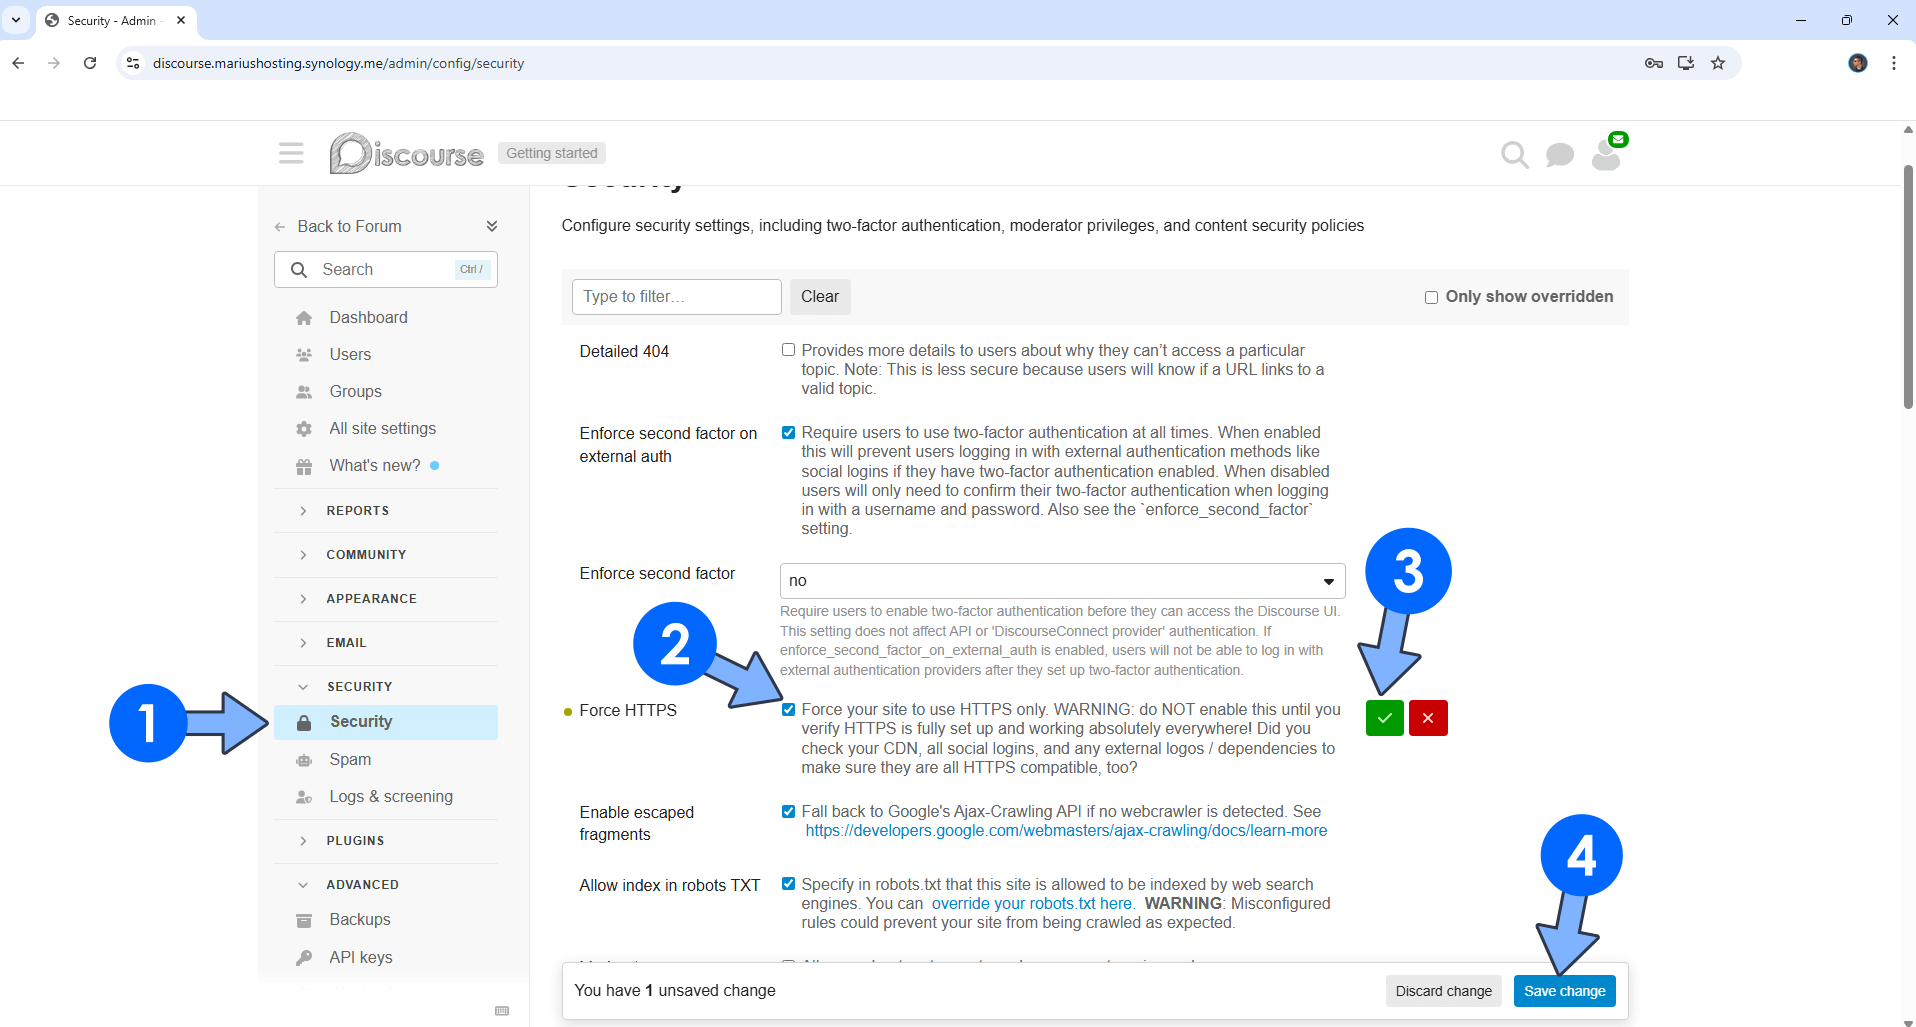Screen dimensions: 1916x1027
Task: Discard the unsaved change
Action: [x=1443, y=991]
